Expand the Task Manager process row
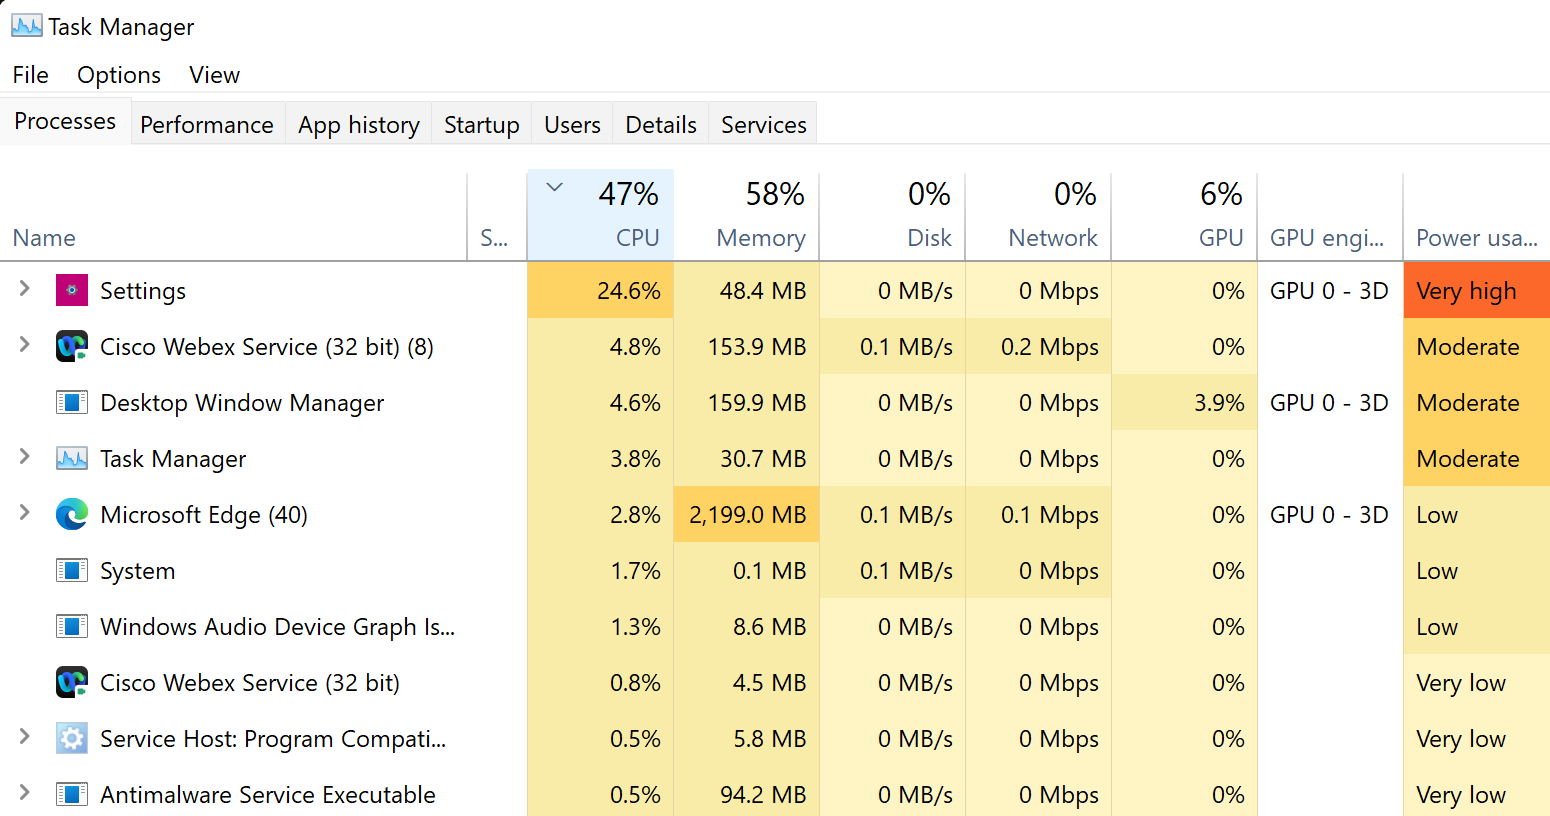This screenshot has width=1550, height=816. (25, 458)
